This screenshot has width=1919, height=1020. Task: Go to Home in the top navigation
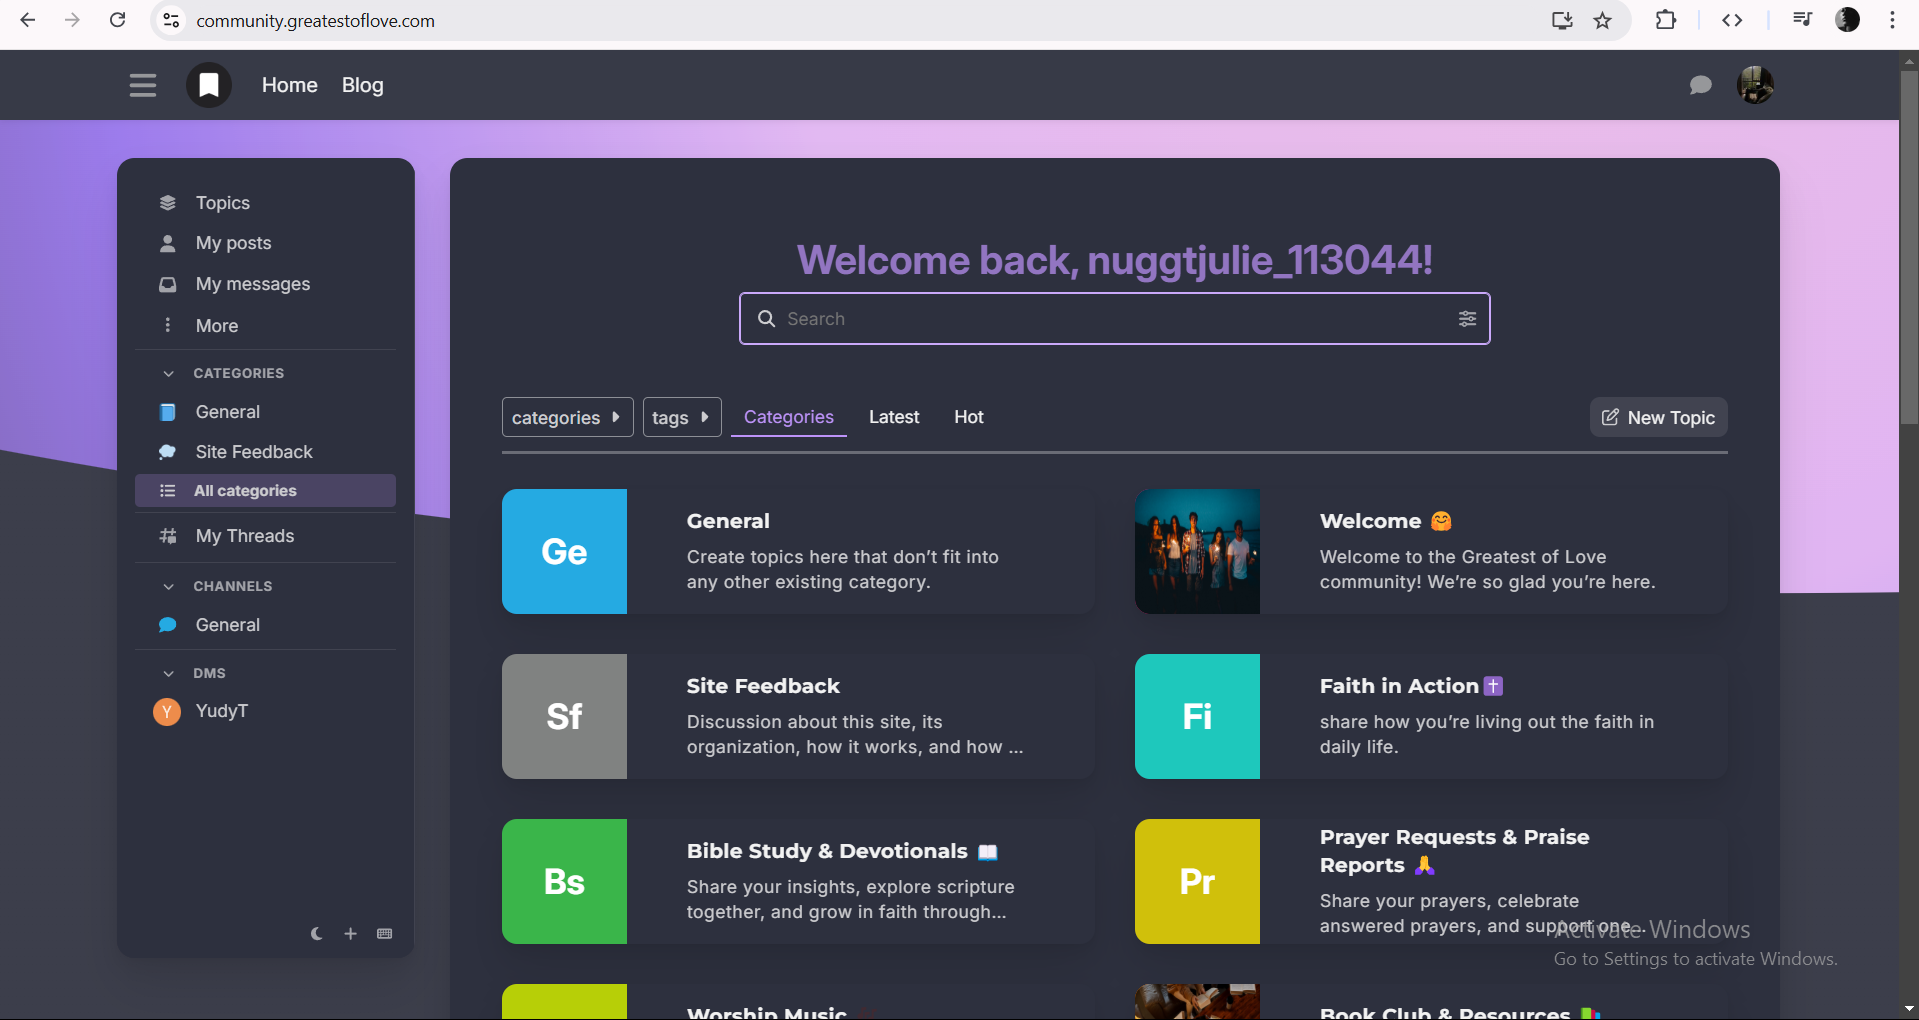pos(290,85)
